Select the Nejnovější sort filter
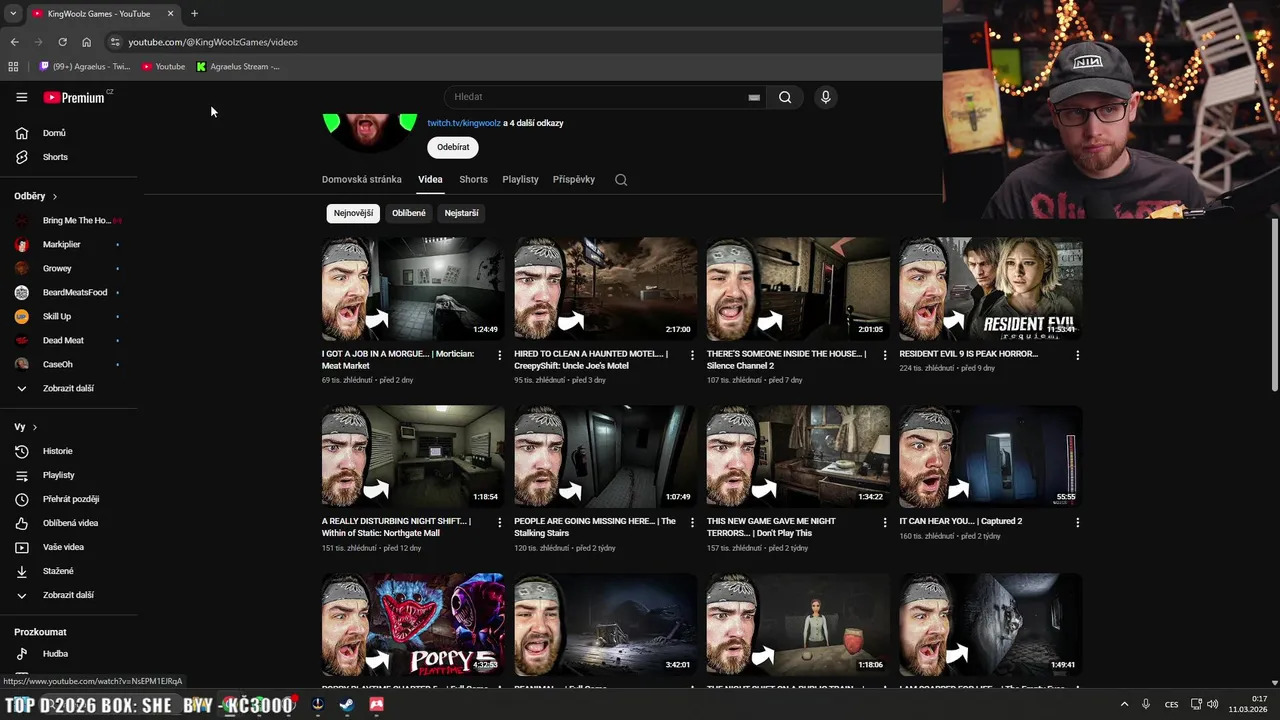This screenshot has width=1280, height=720. coord(353,213)
